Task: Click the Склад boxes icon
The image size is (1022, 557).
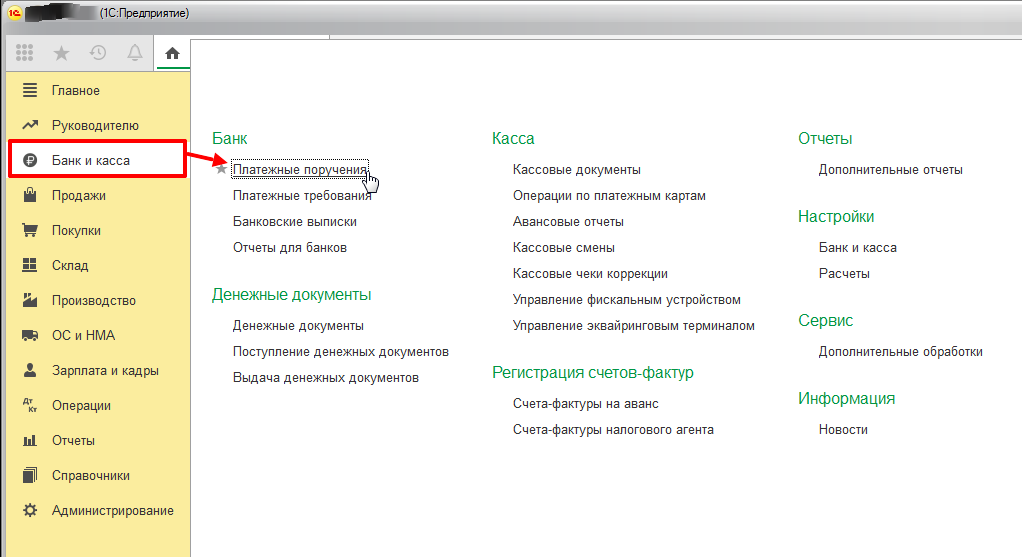Action: (30, 265)
